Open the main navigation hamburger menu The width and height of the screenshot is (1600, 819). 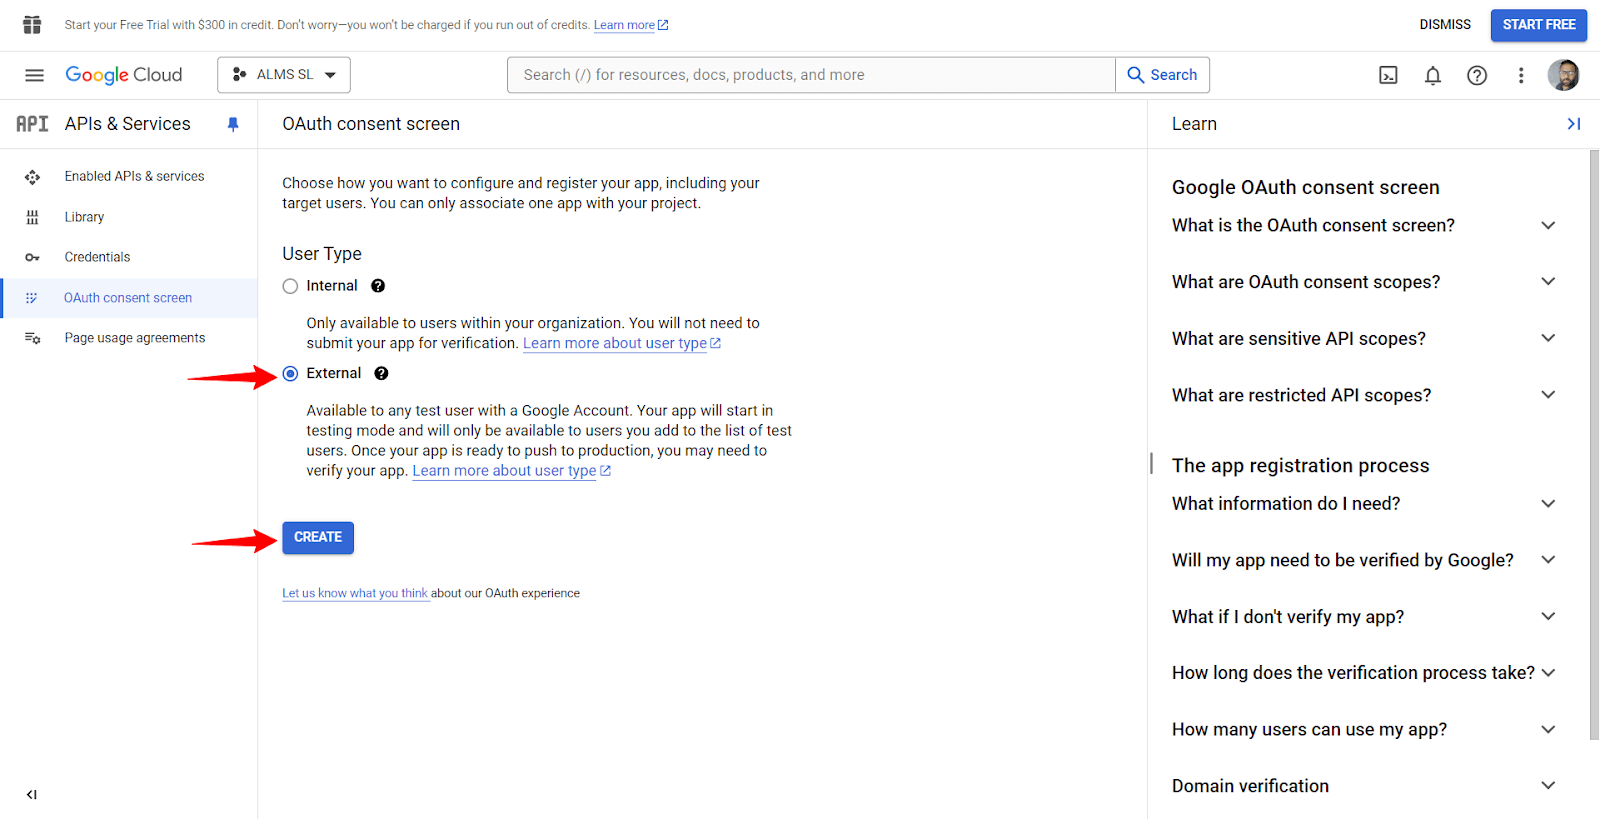tap(34, 75)
